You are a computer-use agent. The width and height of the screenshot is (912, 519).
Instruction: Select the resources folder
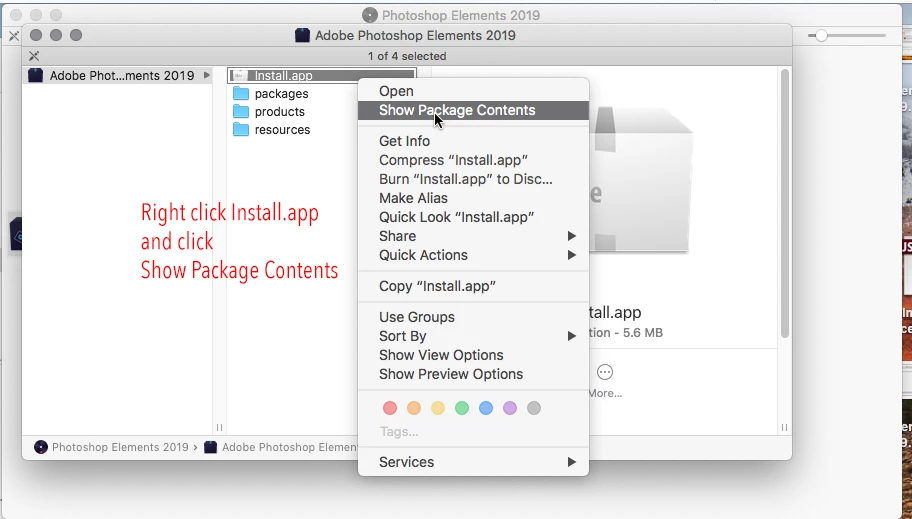[282, 130]
